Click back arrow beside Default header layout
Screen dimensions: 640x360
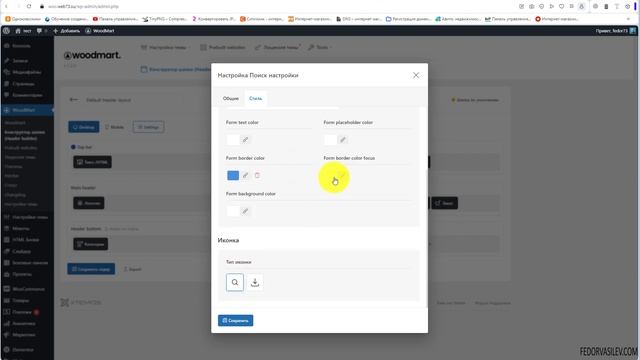[x=73, y=100]
